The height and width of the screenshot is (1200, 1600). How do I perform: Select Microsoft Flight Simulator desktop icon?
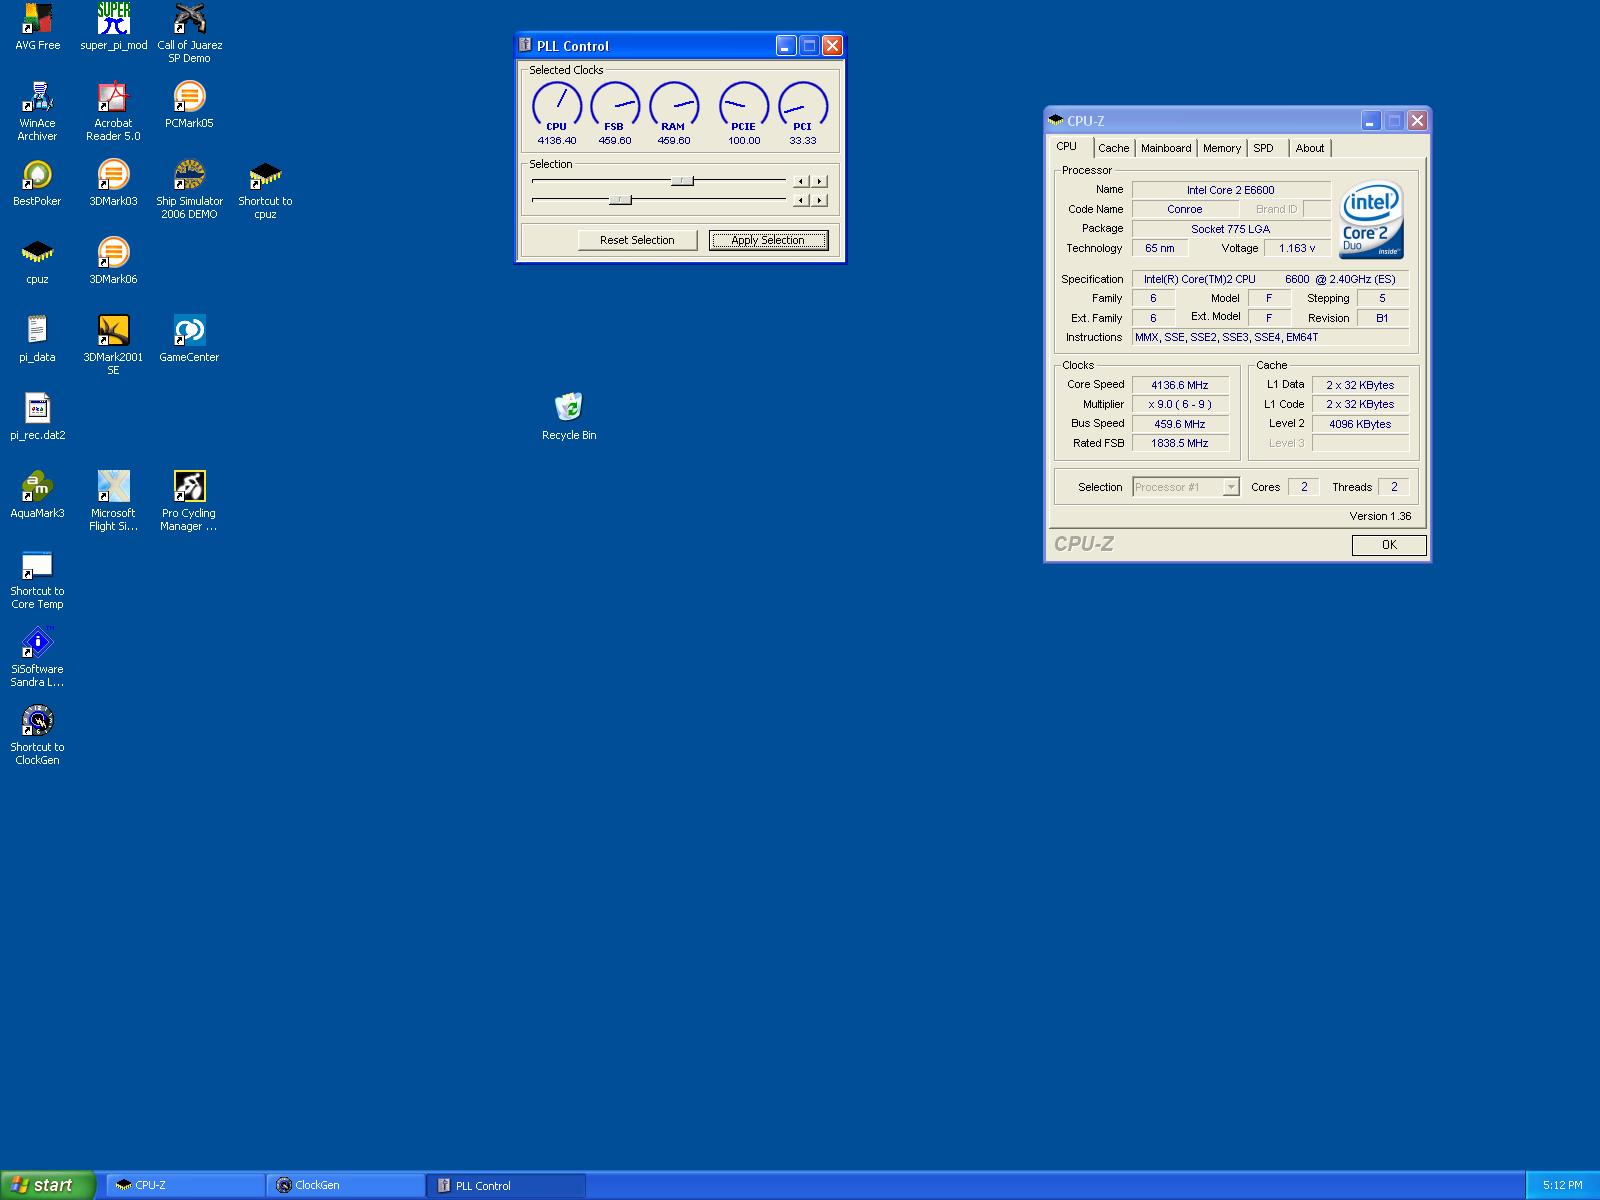pos(113,501)
